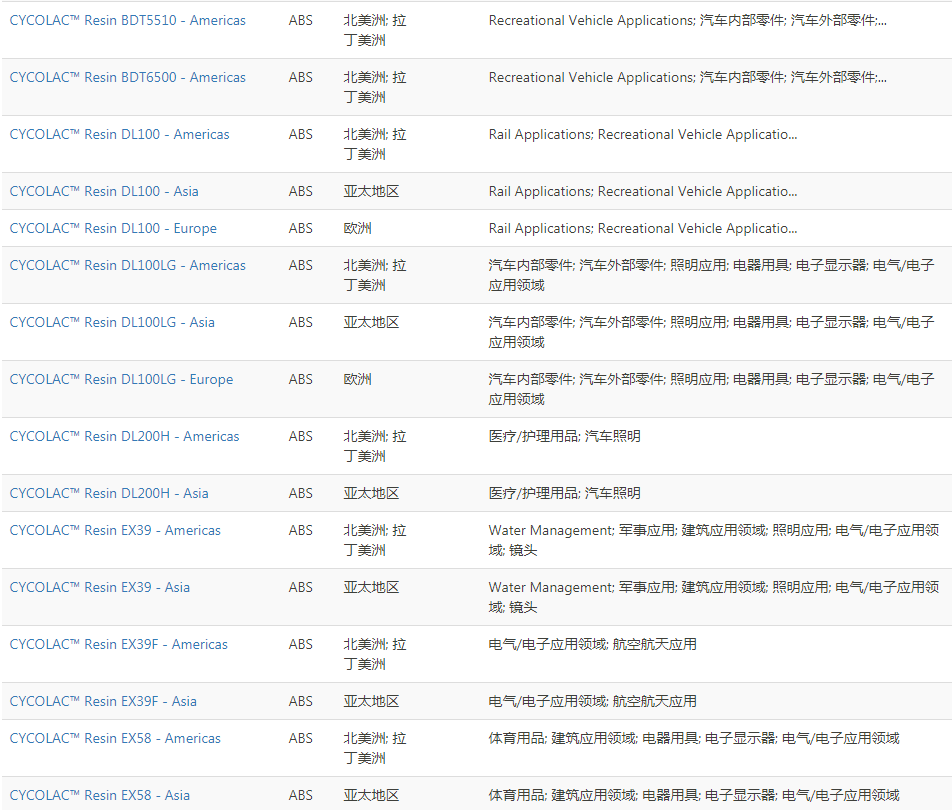This screenshot has height=810, width=952.
Task: Click 欧洲 region in DL100 - Europe row
Action: click(357, 228)
